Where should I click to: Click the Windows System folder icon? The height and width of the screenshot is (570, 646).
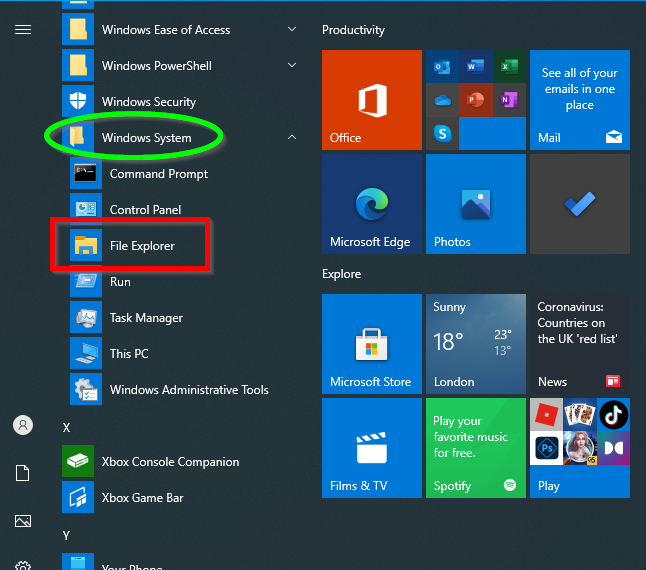[x=78, y=137]
